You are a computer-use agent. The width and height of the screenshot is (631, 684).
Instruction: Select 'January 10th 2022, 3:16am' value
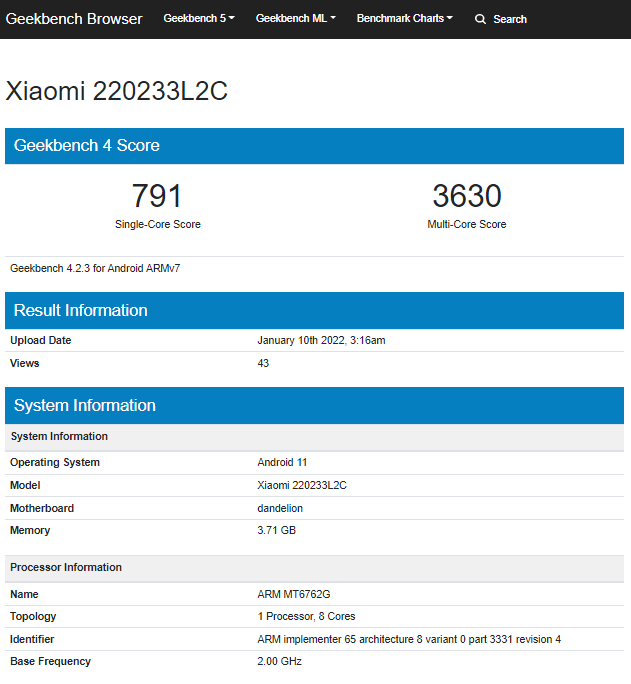(x=321, y=340)
